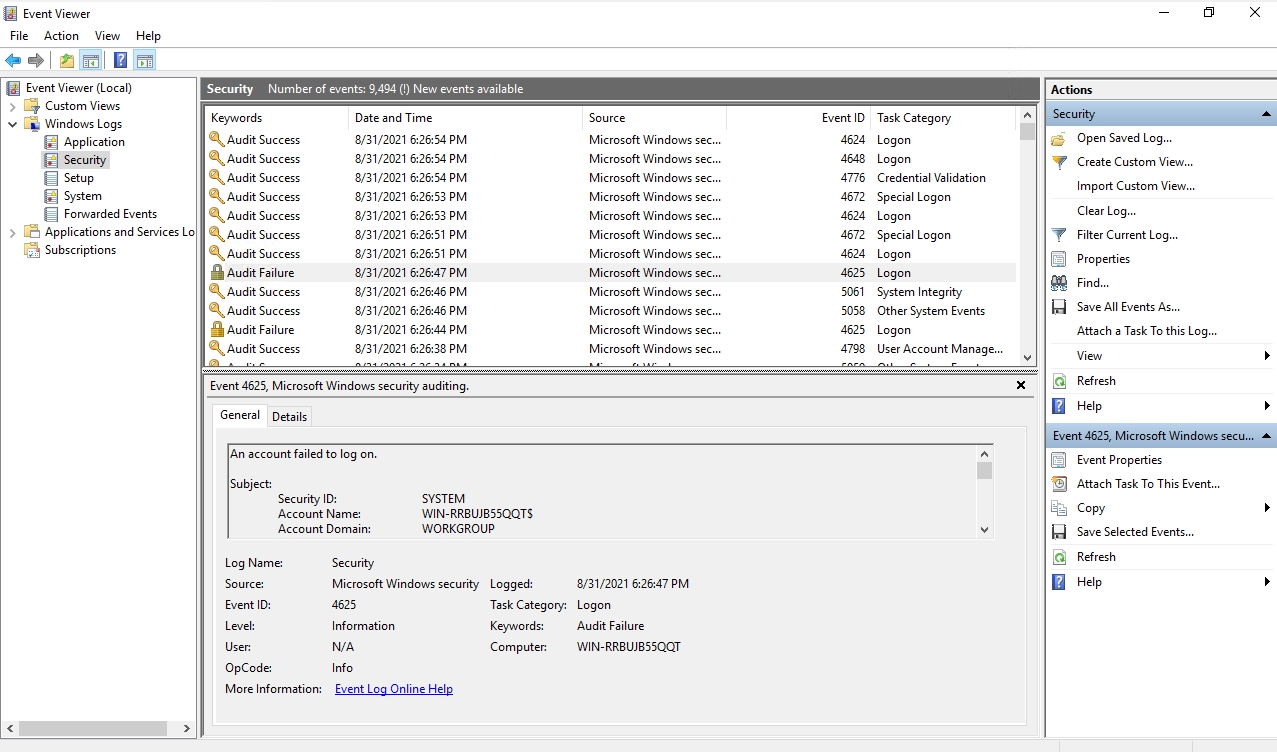Click the blue Help question mark toolbar icon
Screen dimensions: 1277x752
pyautogui.click(x=120, y=60)
